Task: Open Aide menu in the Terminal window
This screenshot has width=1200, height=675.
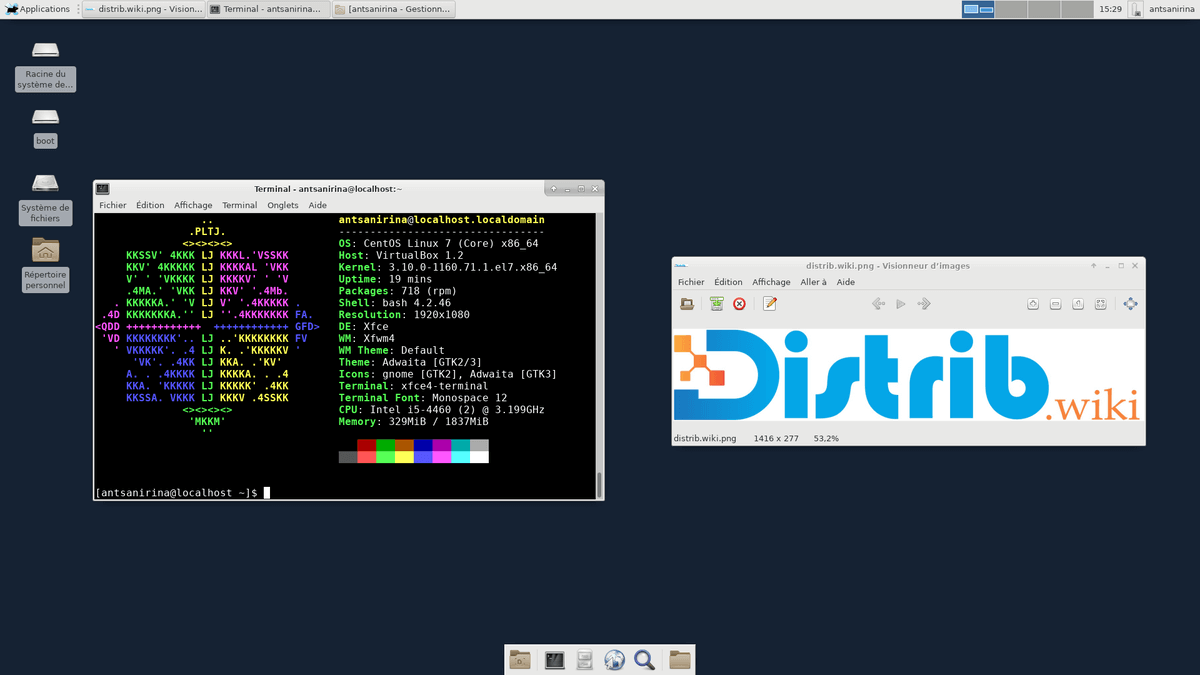Action: pyautogui.click(x=318, y=205)
